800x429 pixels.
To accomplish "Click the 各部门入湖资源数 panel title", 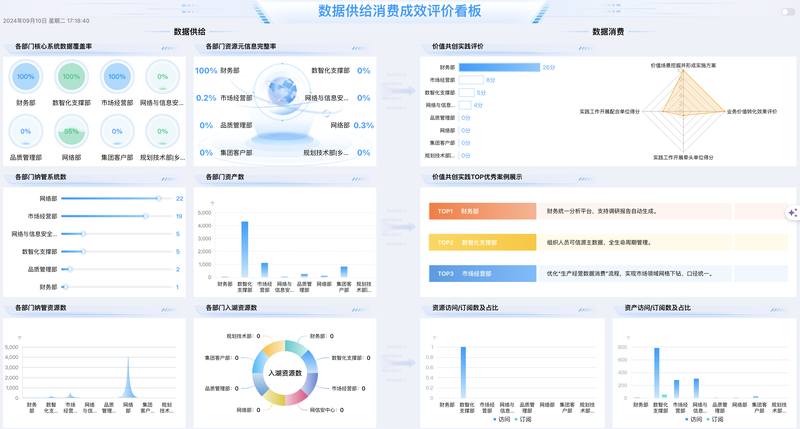I will point(231,308).
